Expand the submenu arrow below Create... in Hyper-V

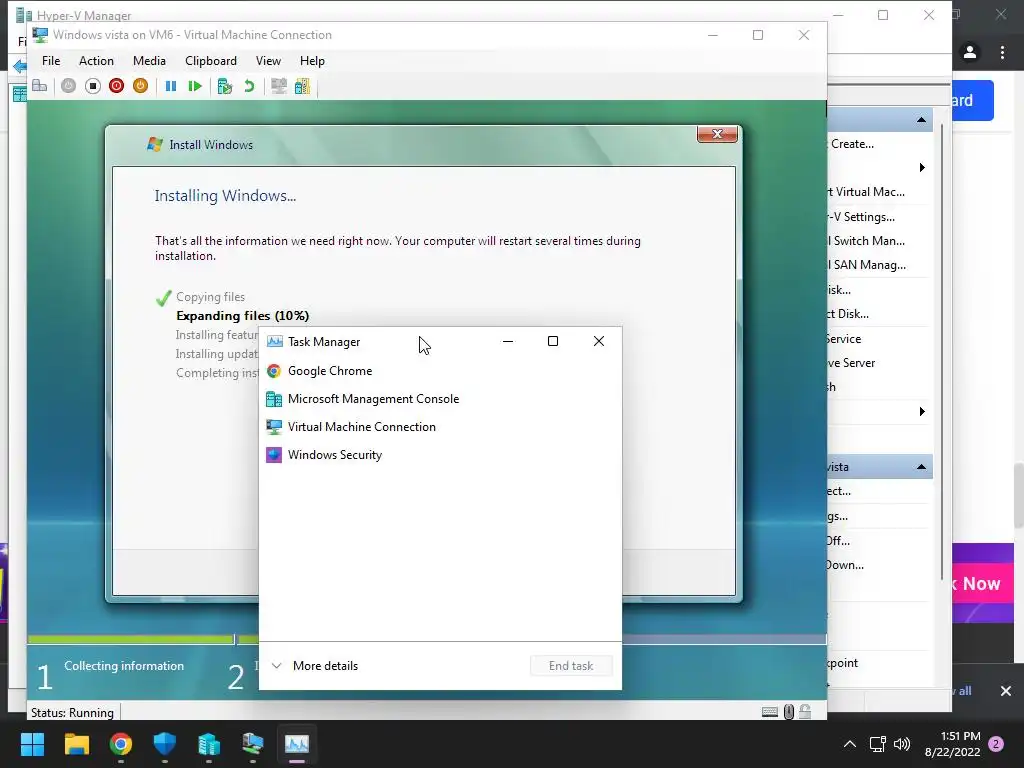(922, 168)
